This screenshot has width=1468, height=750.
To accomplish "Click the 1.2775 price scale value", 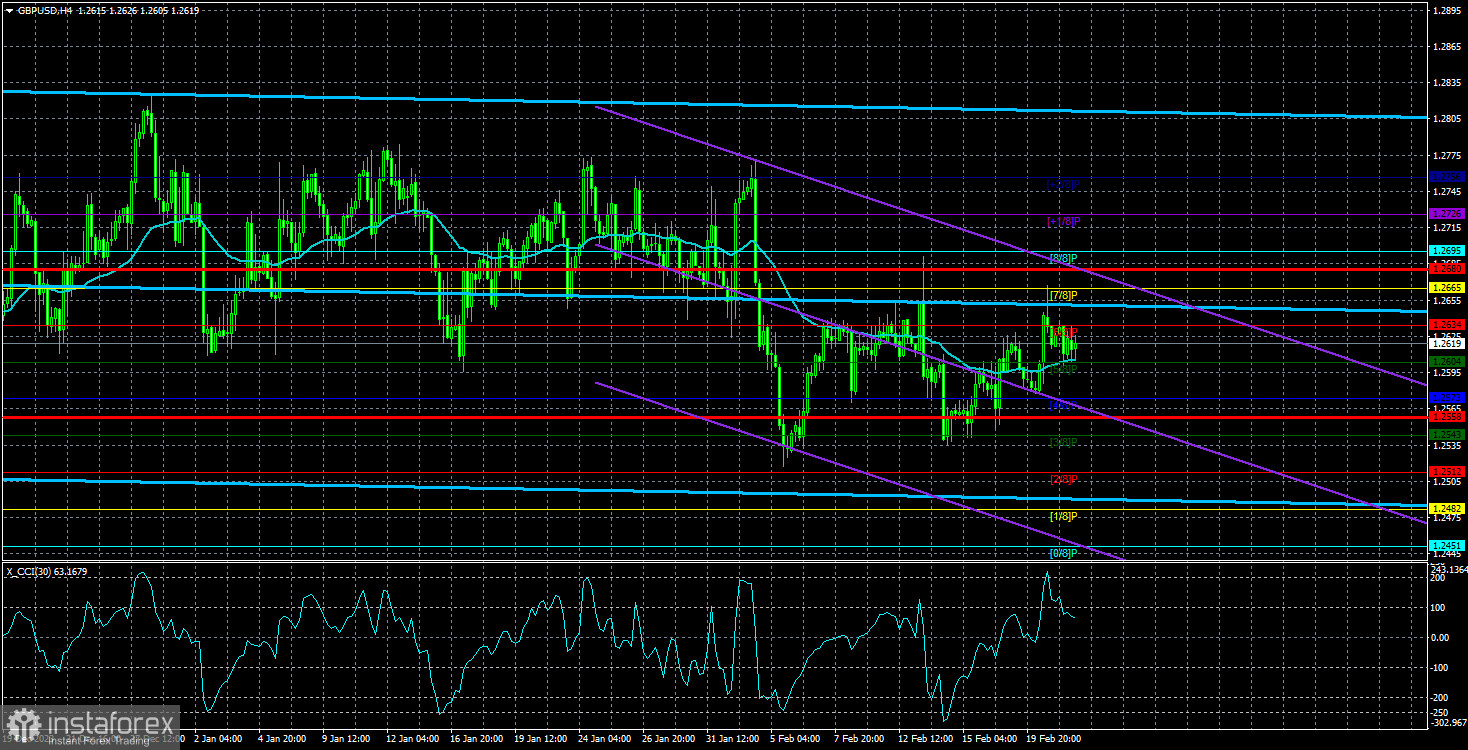I will (x=1446, y=155).
